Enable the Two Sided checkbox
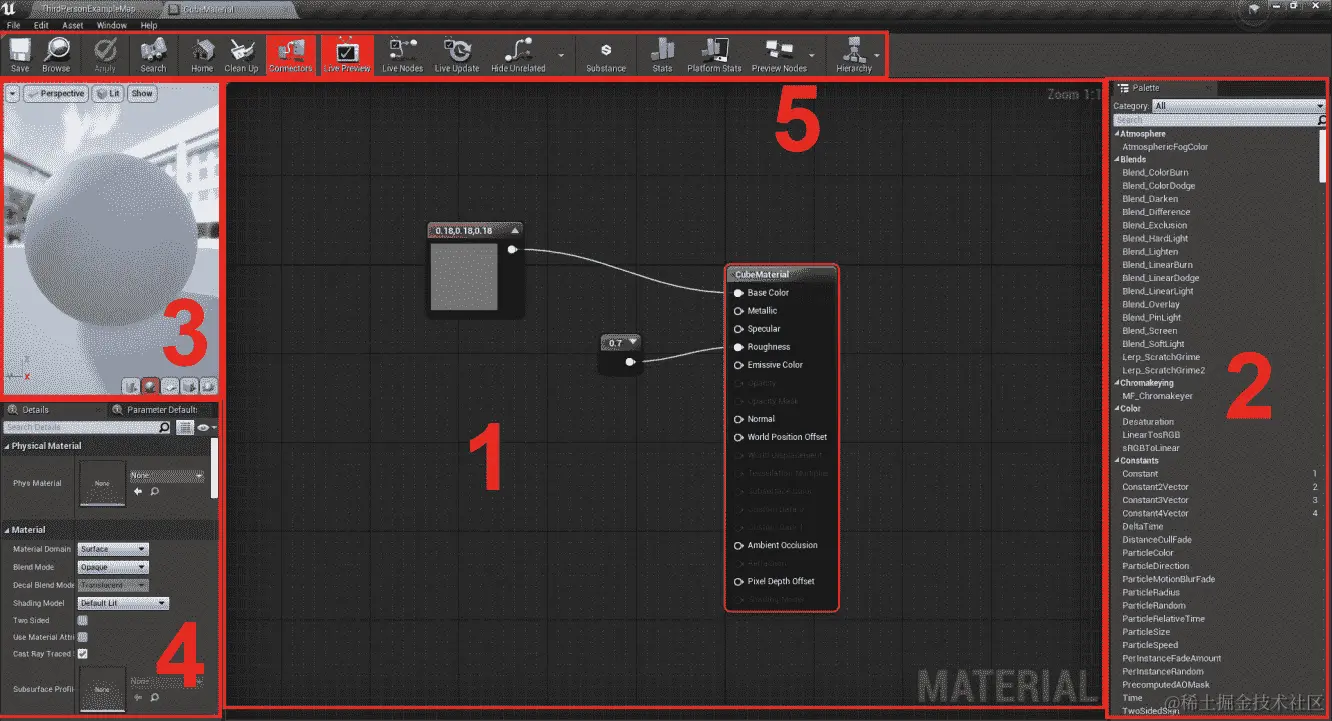Screen dimensions: 1332x721 tap(83, 620)
